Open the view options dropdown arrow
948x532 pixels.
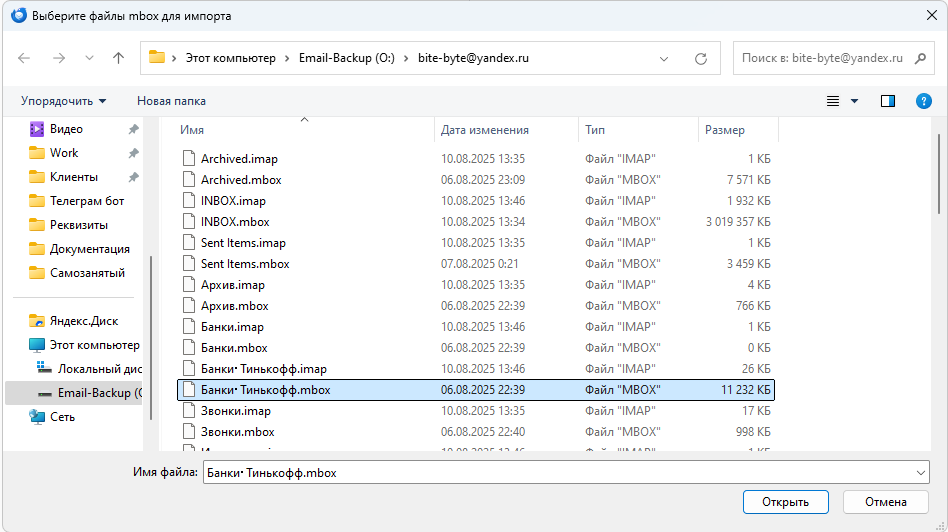(854, 101)
